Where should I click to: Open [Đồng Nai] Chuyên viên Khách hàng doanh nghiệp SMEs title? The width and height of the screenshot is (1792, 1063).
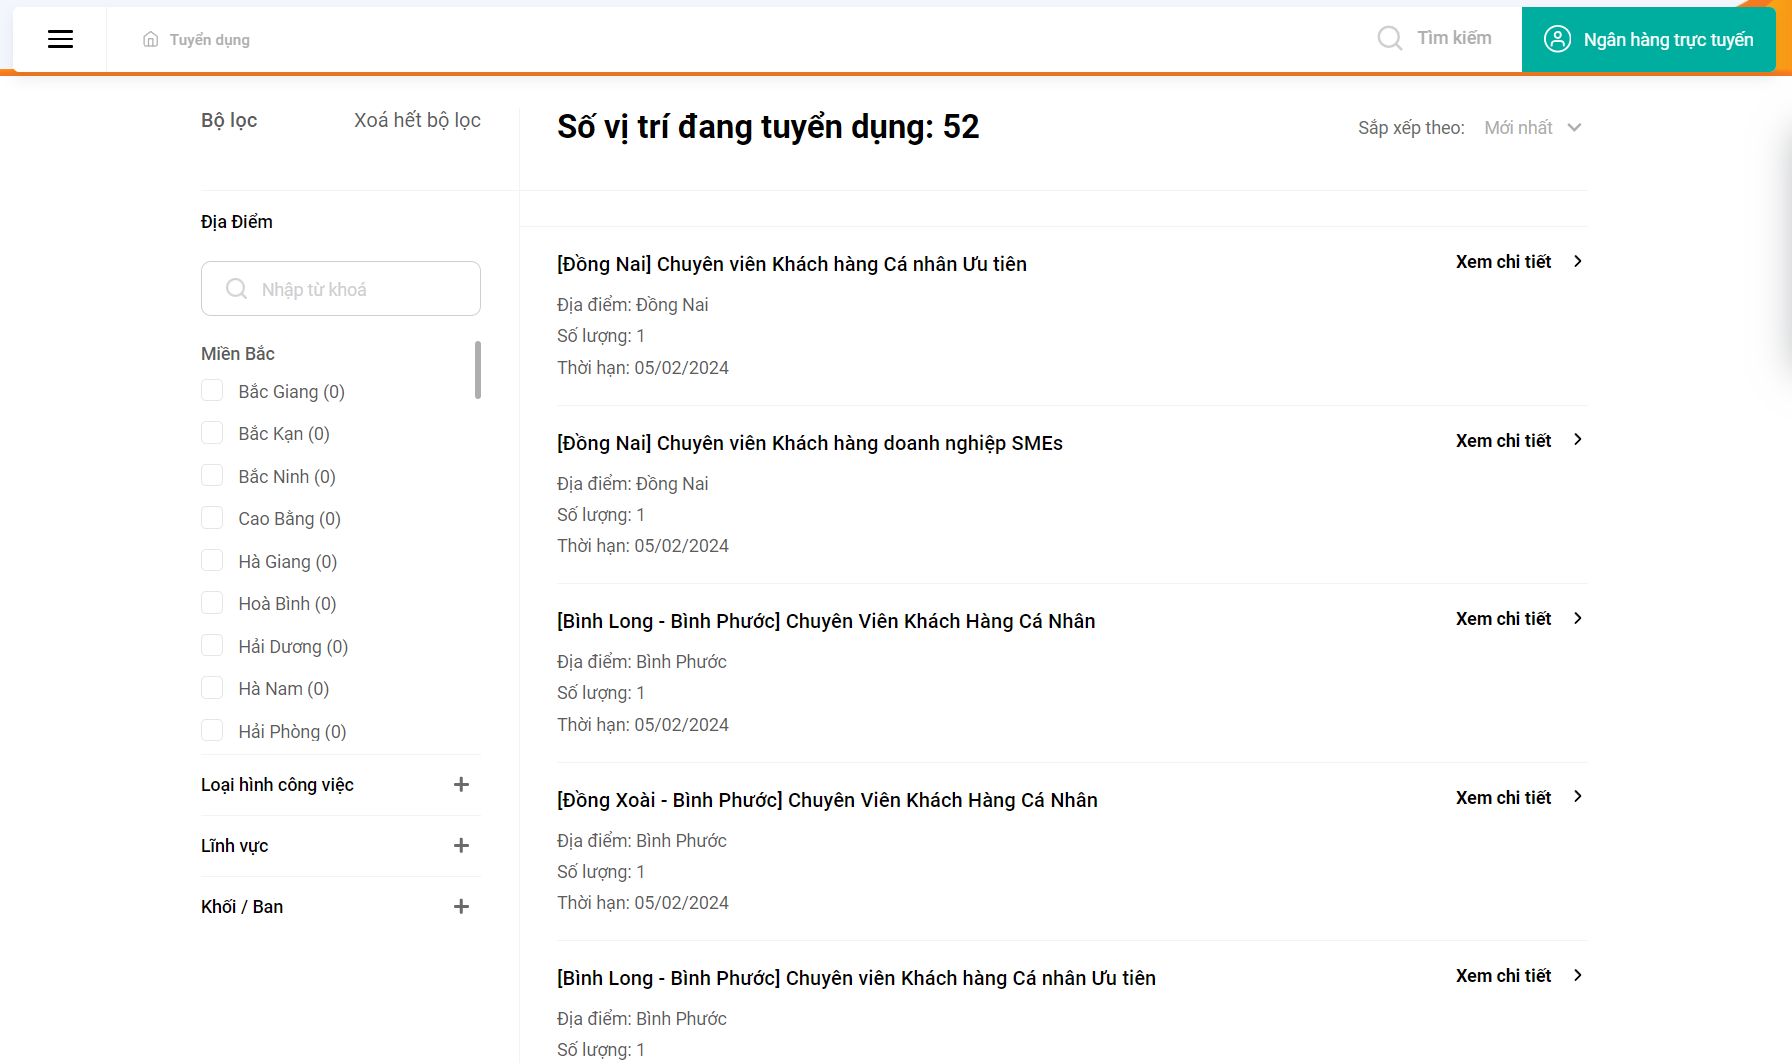(810, 443)
